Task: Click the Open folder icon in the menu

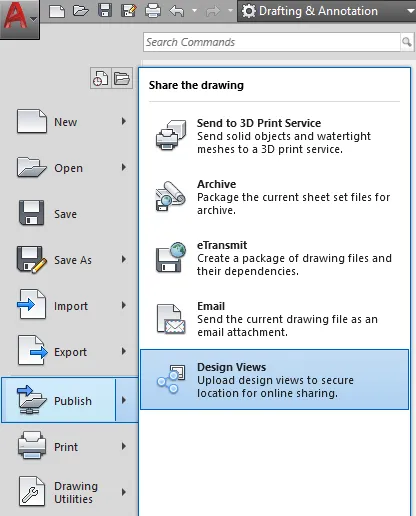Action: 31,167
